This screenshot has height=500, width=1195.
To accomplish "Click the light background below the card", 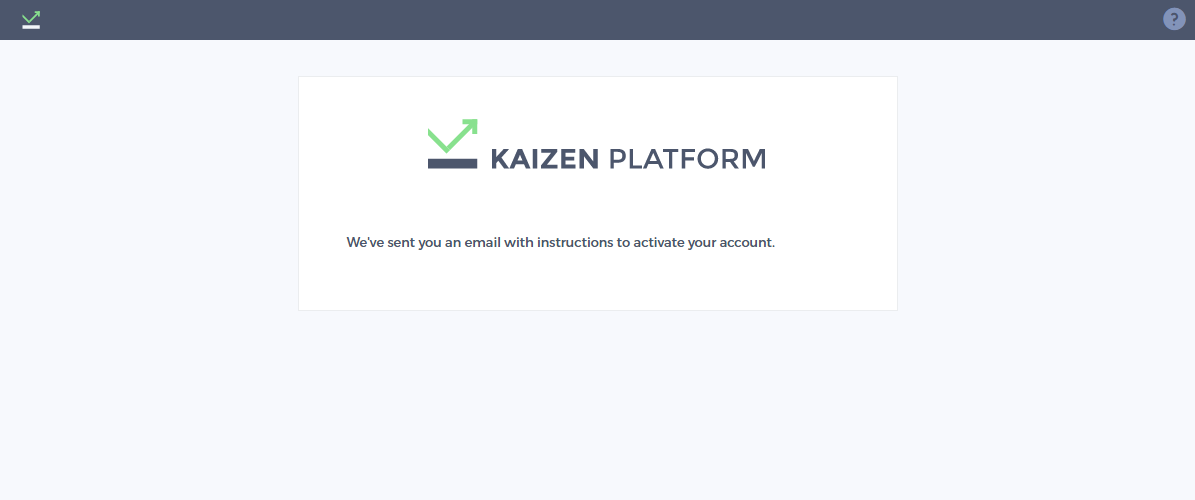I will pos(598,404).
